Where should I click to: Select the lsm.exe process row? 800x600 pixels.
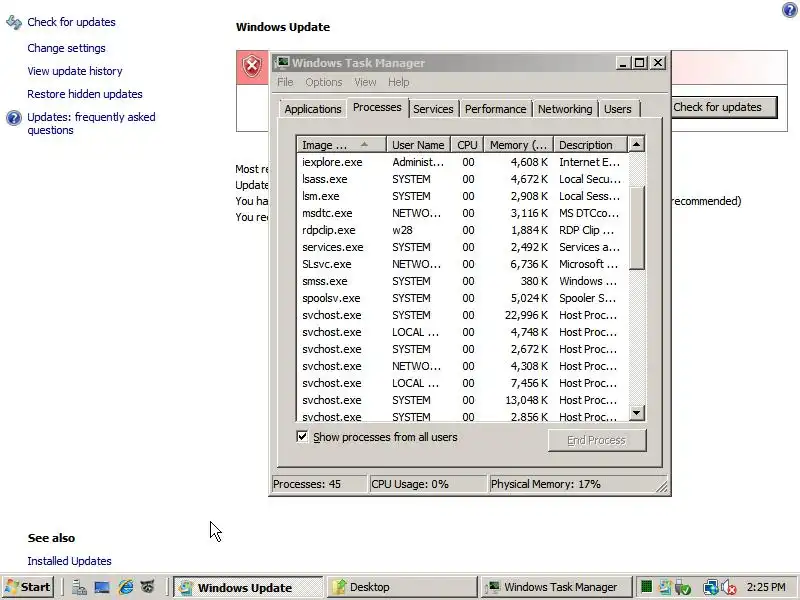462,196
